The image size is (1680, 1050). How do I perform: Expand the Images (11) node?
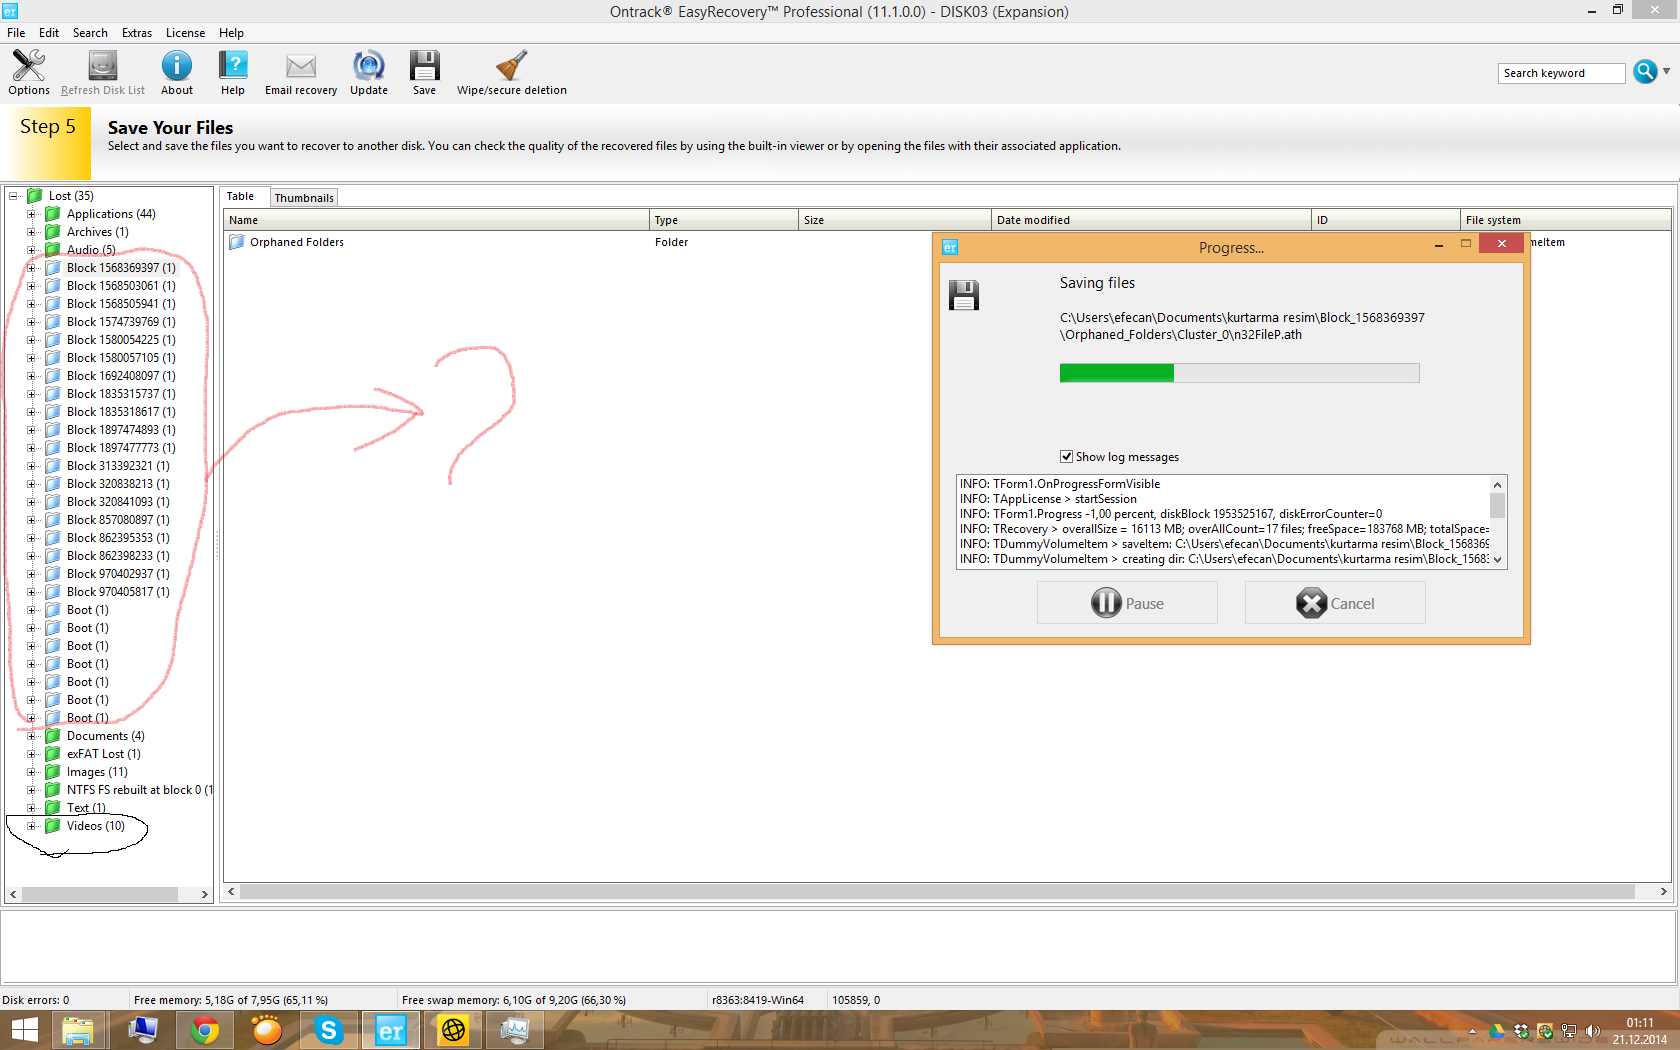click(31, 772)
